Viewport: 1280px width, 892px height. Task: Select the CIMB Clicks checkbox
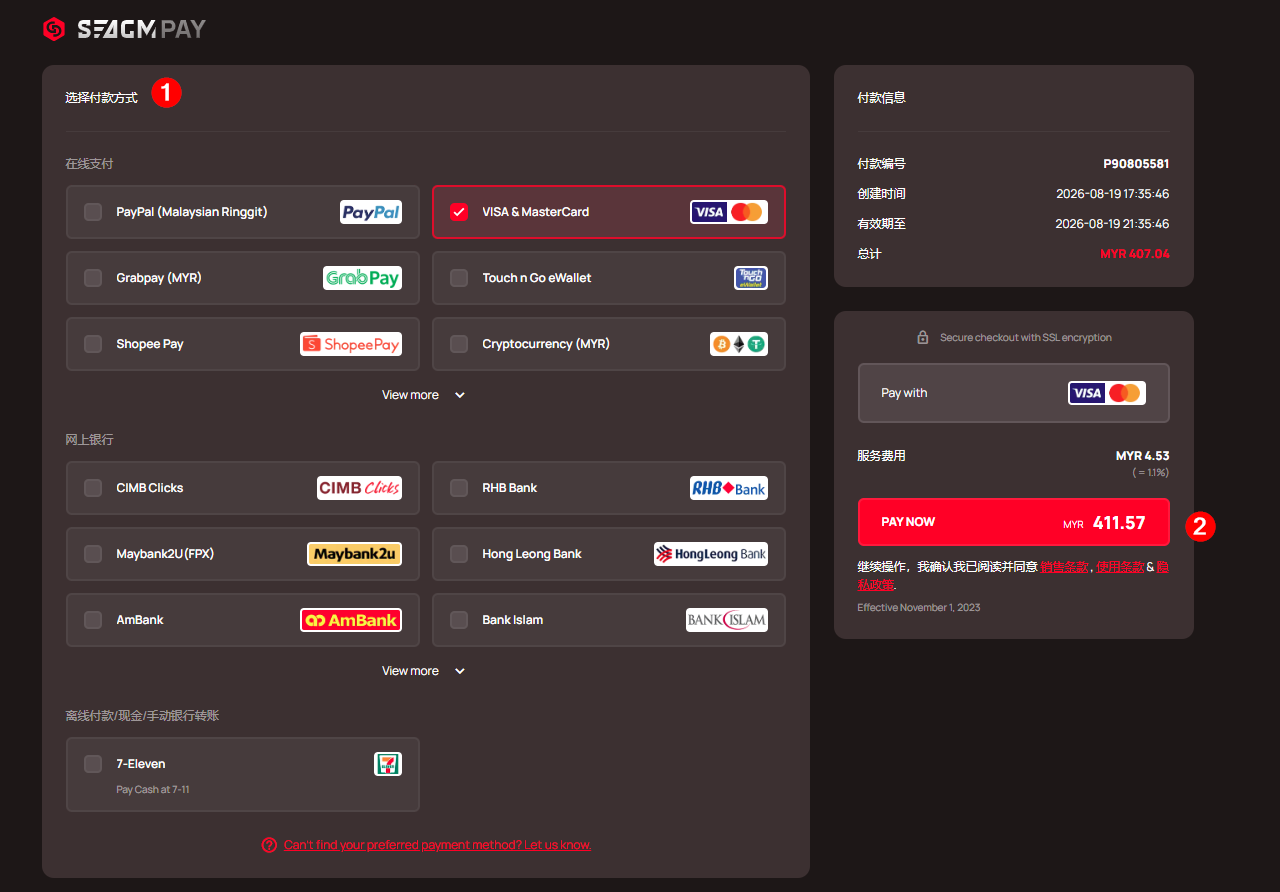pyautogui.click(x=93, y=488)
